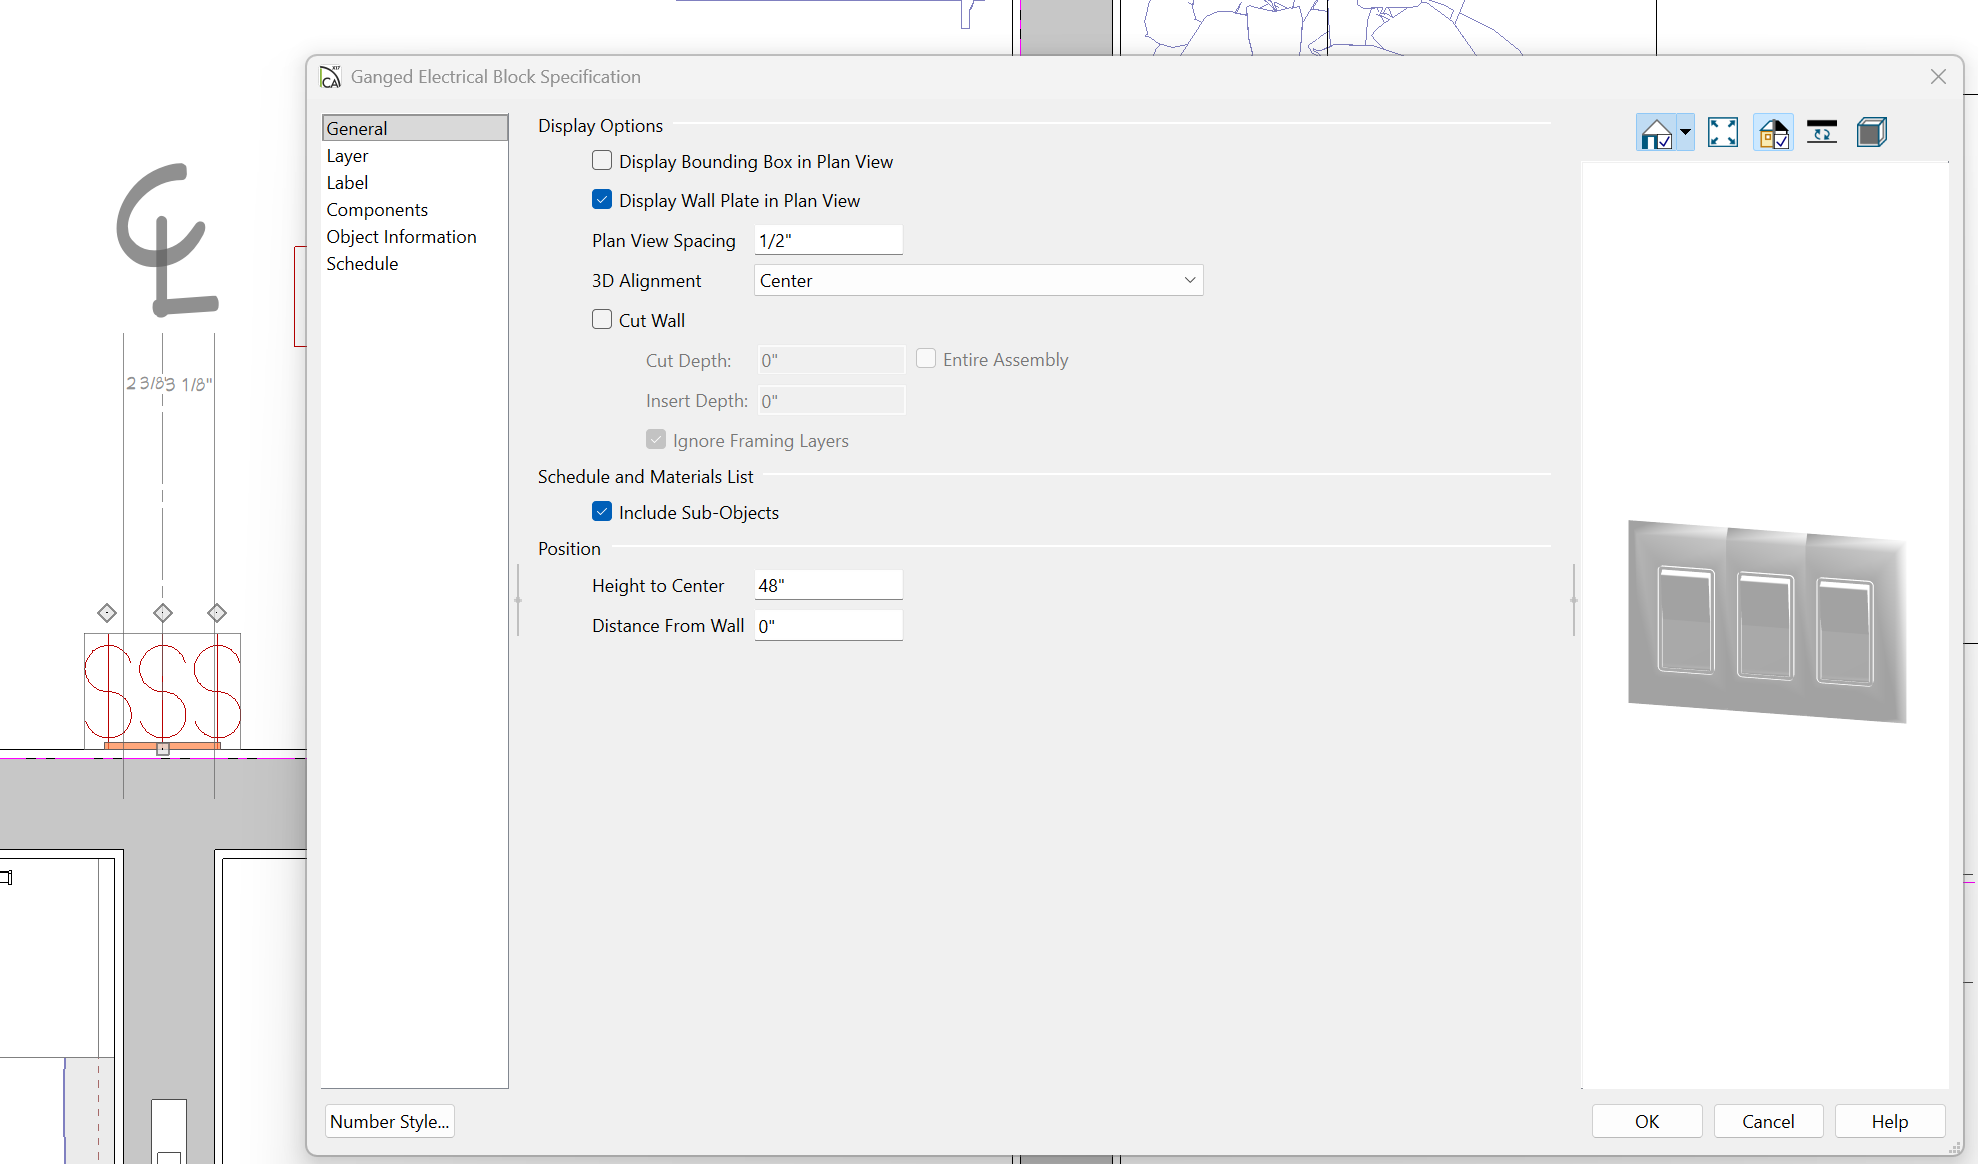
Task: Click the left red switch symbol
Action: (108, 692)
